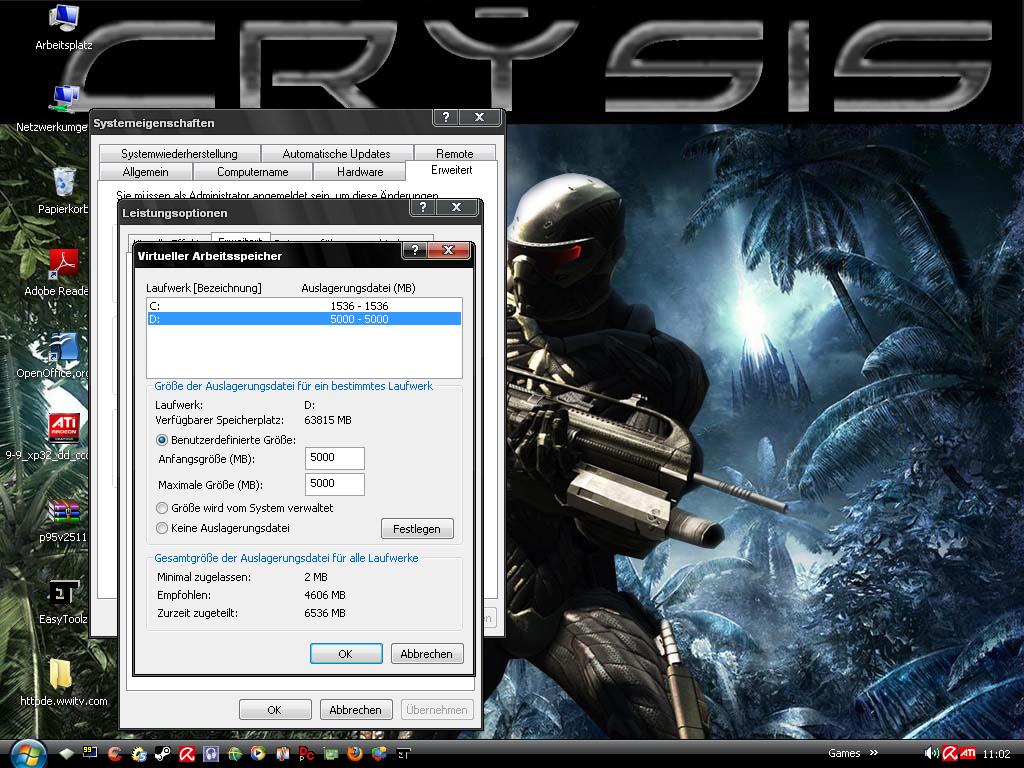Launch CCleaner from the quick launch bar

click(115, 754)
